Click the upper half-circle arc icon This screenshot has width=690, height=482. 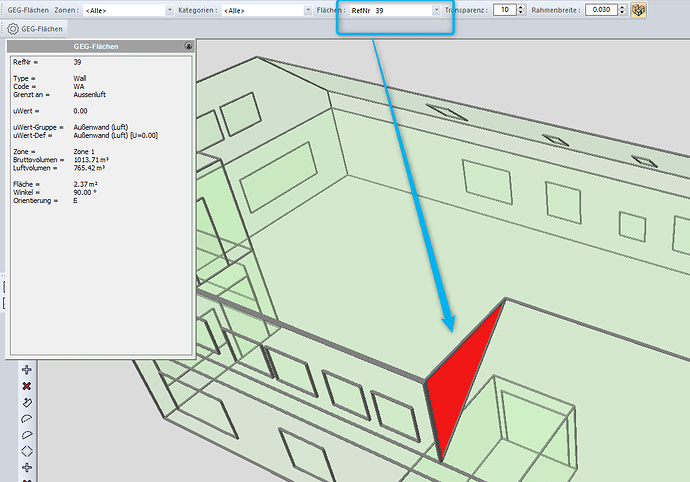pyautogui.click(x=27, y=418)
